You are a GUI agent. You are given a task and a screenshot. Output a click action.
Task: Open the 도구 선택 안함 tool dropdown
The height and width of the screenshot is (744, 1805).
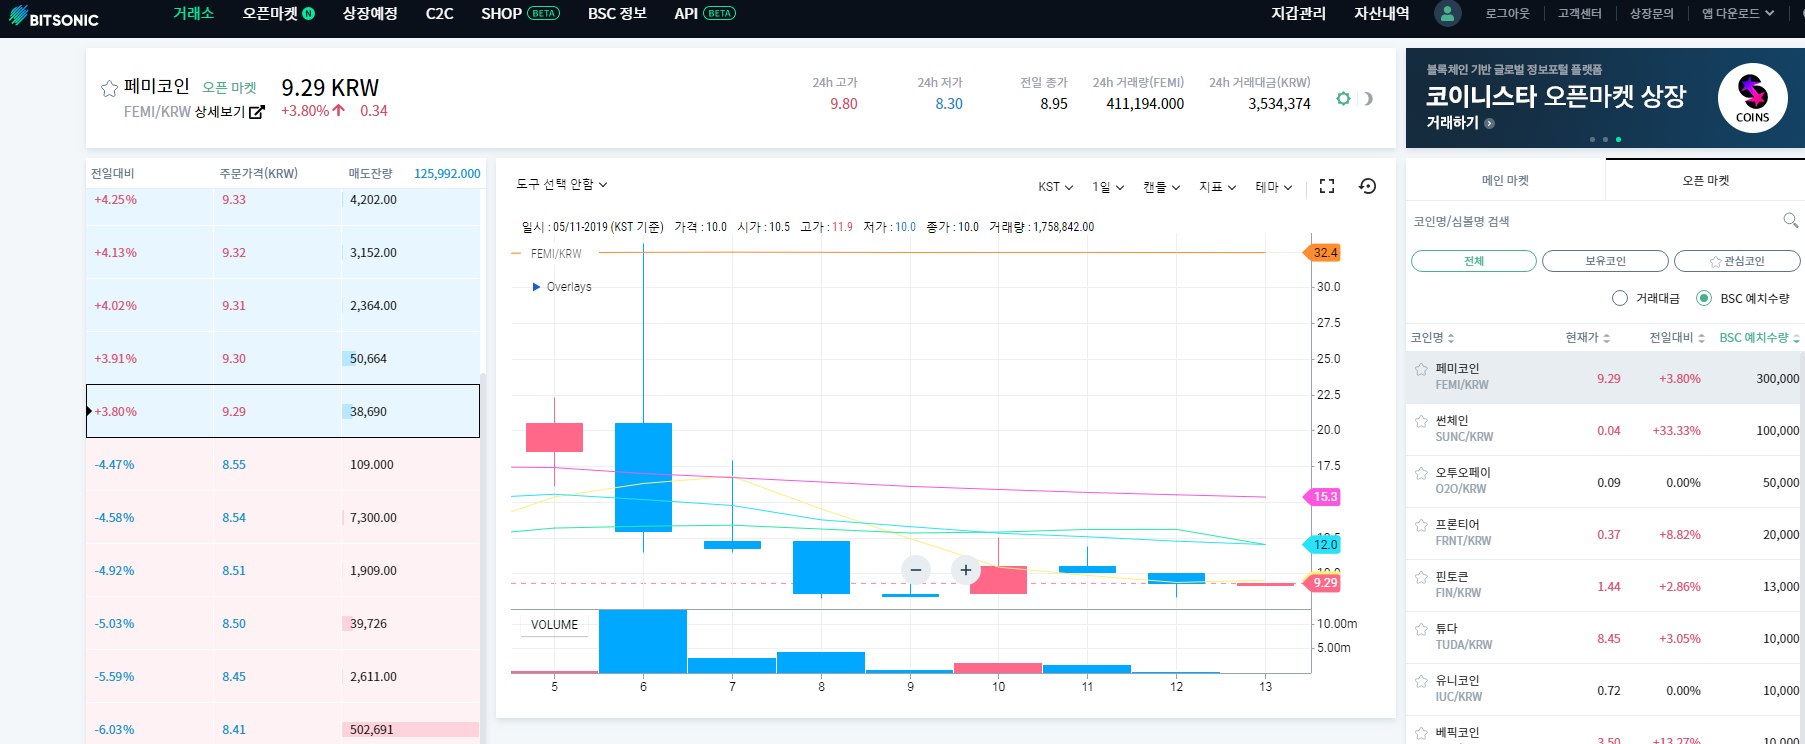click(x=561, y=185)
